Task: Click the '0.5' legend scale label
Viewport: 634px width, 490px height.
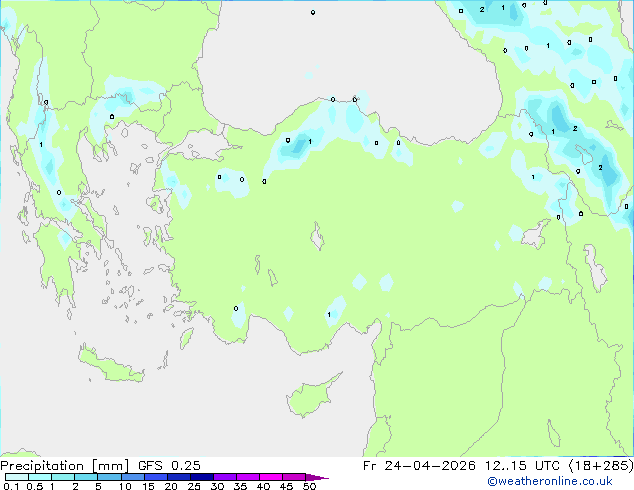Action: (x=35, y=486)
